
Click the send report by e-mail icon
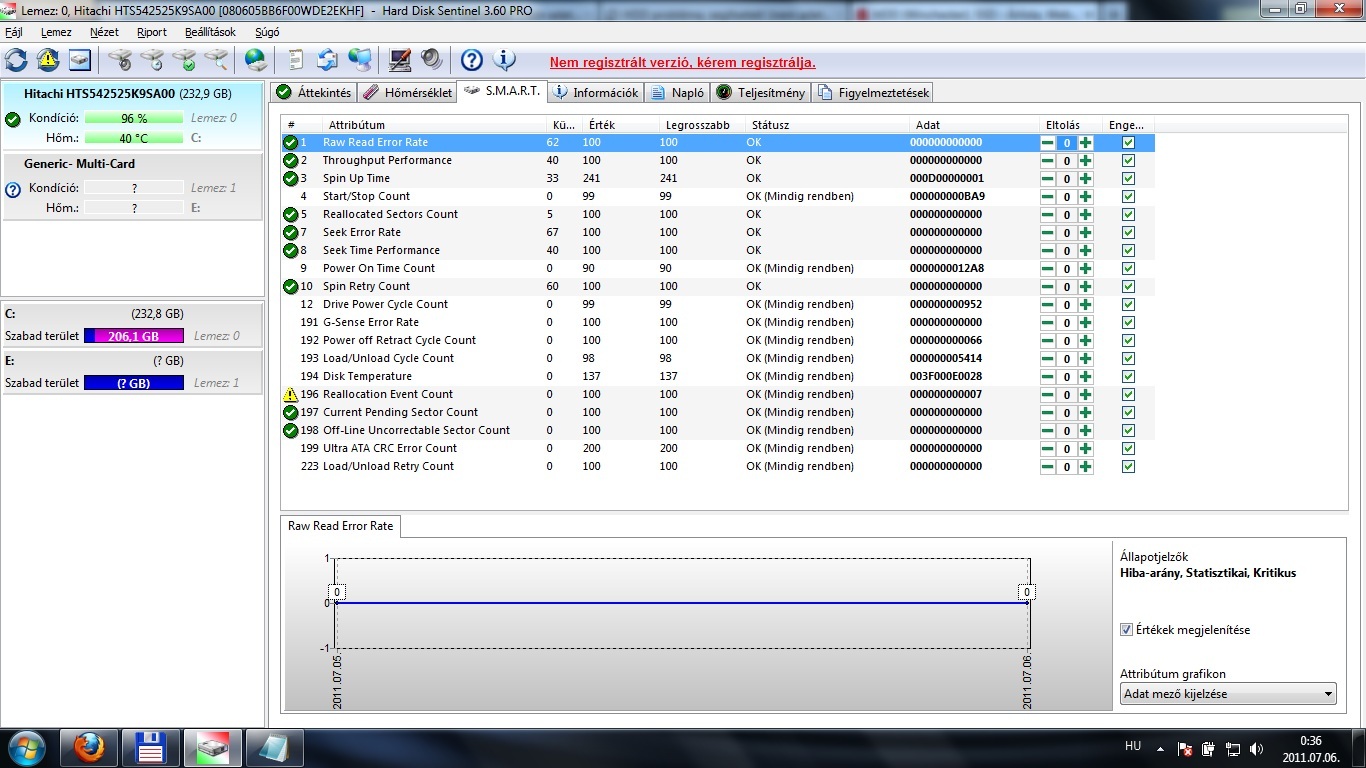pos(328,60)
